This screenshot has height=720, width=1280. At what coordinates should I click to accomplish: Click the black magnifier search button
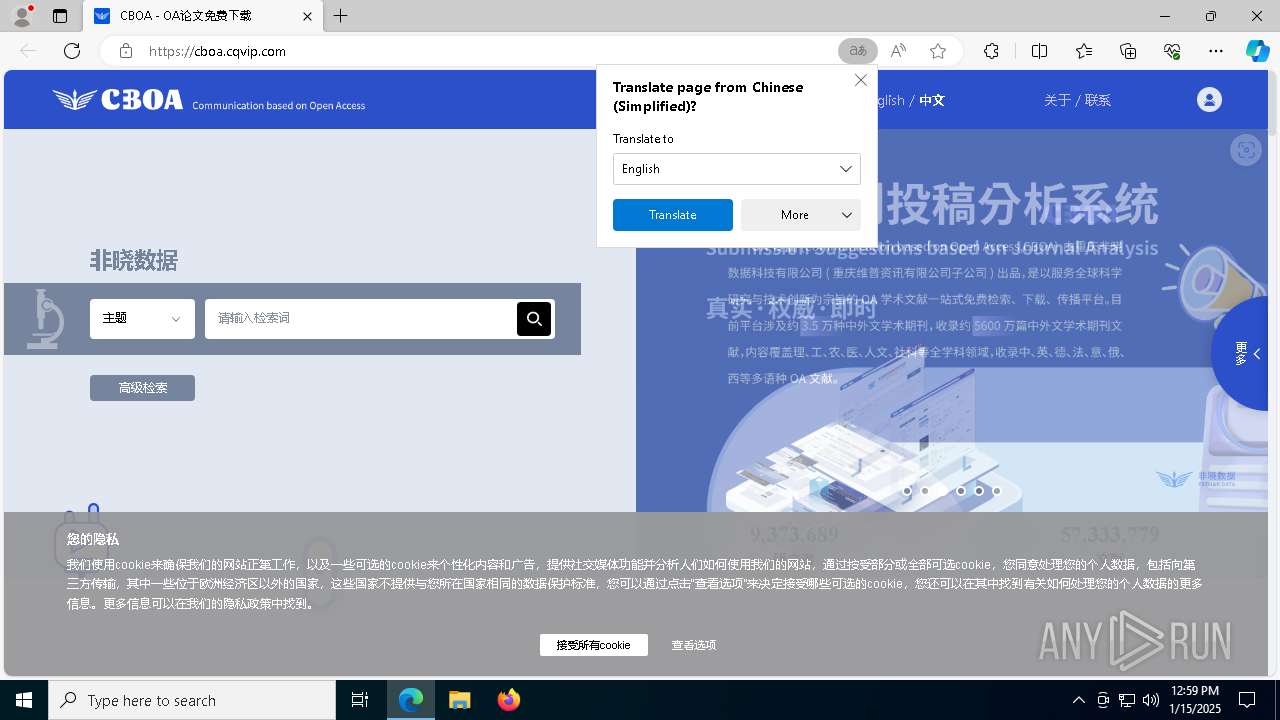click(x=534, y=319)
